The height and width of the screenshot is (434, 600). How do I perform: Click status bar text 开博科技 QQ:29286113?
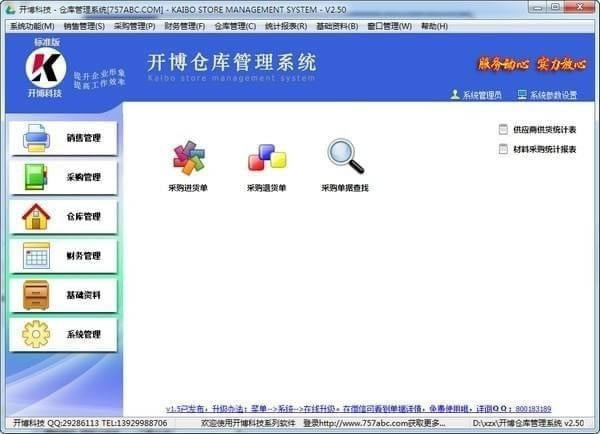(x=57, y=423)
